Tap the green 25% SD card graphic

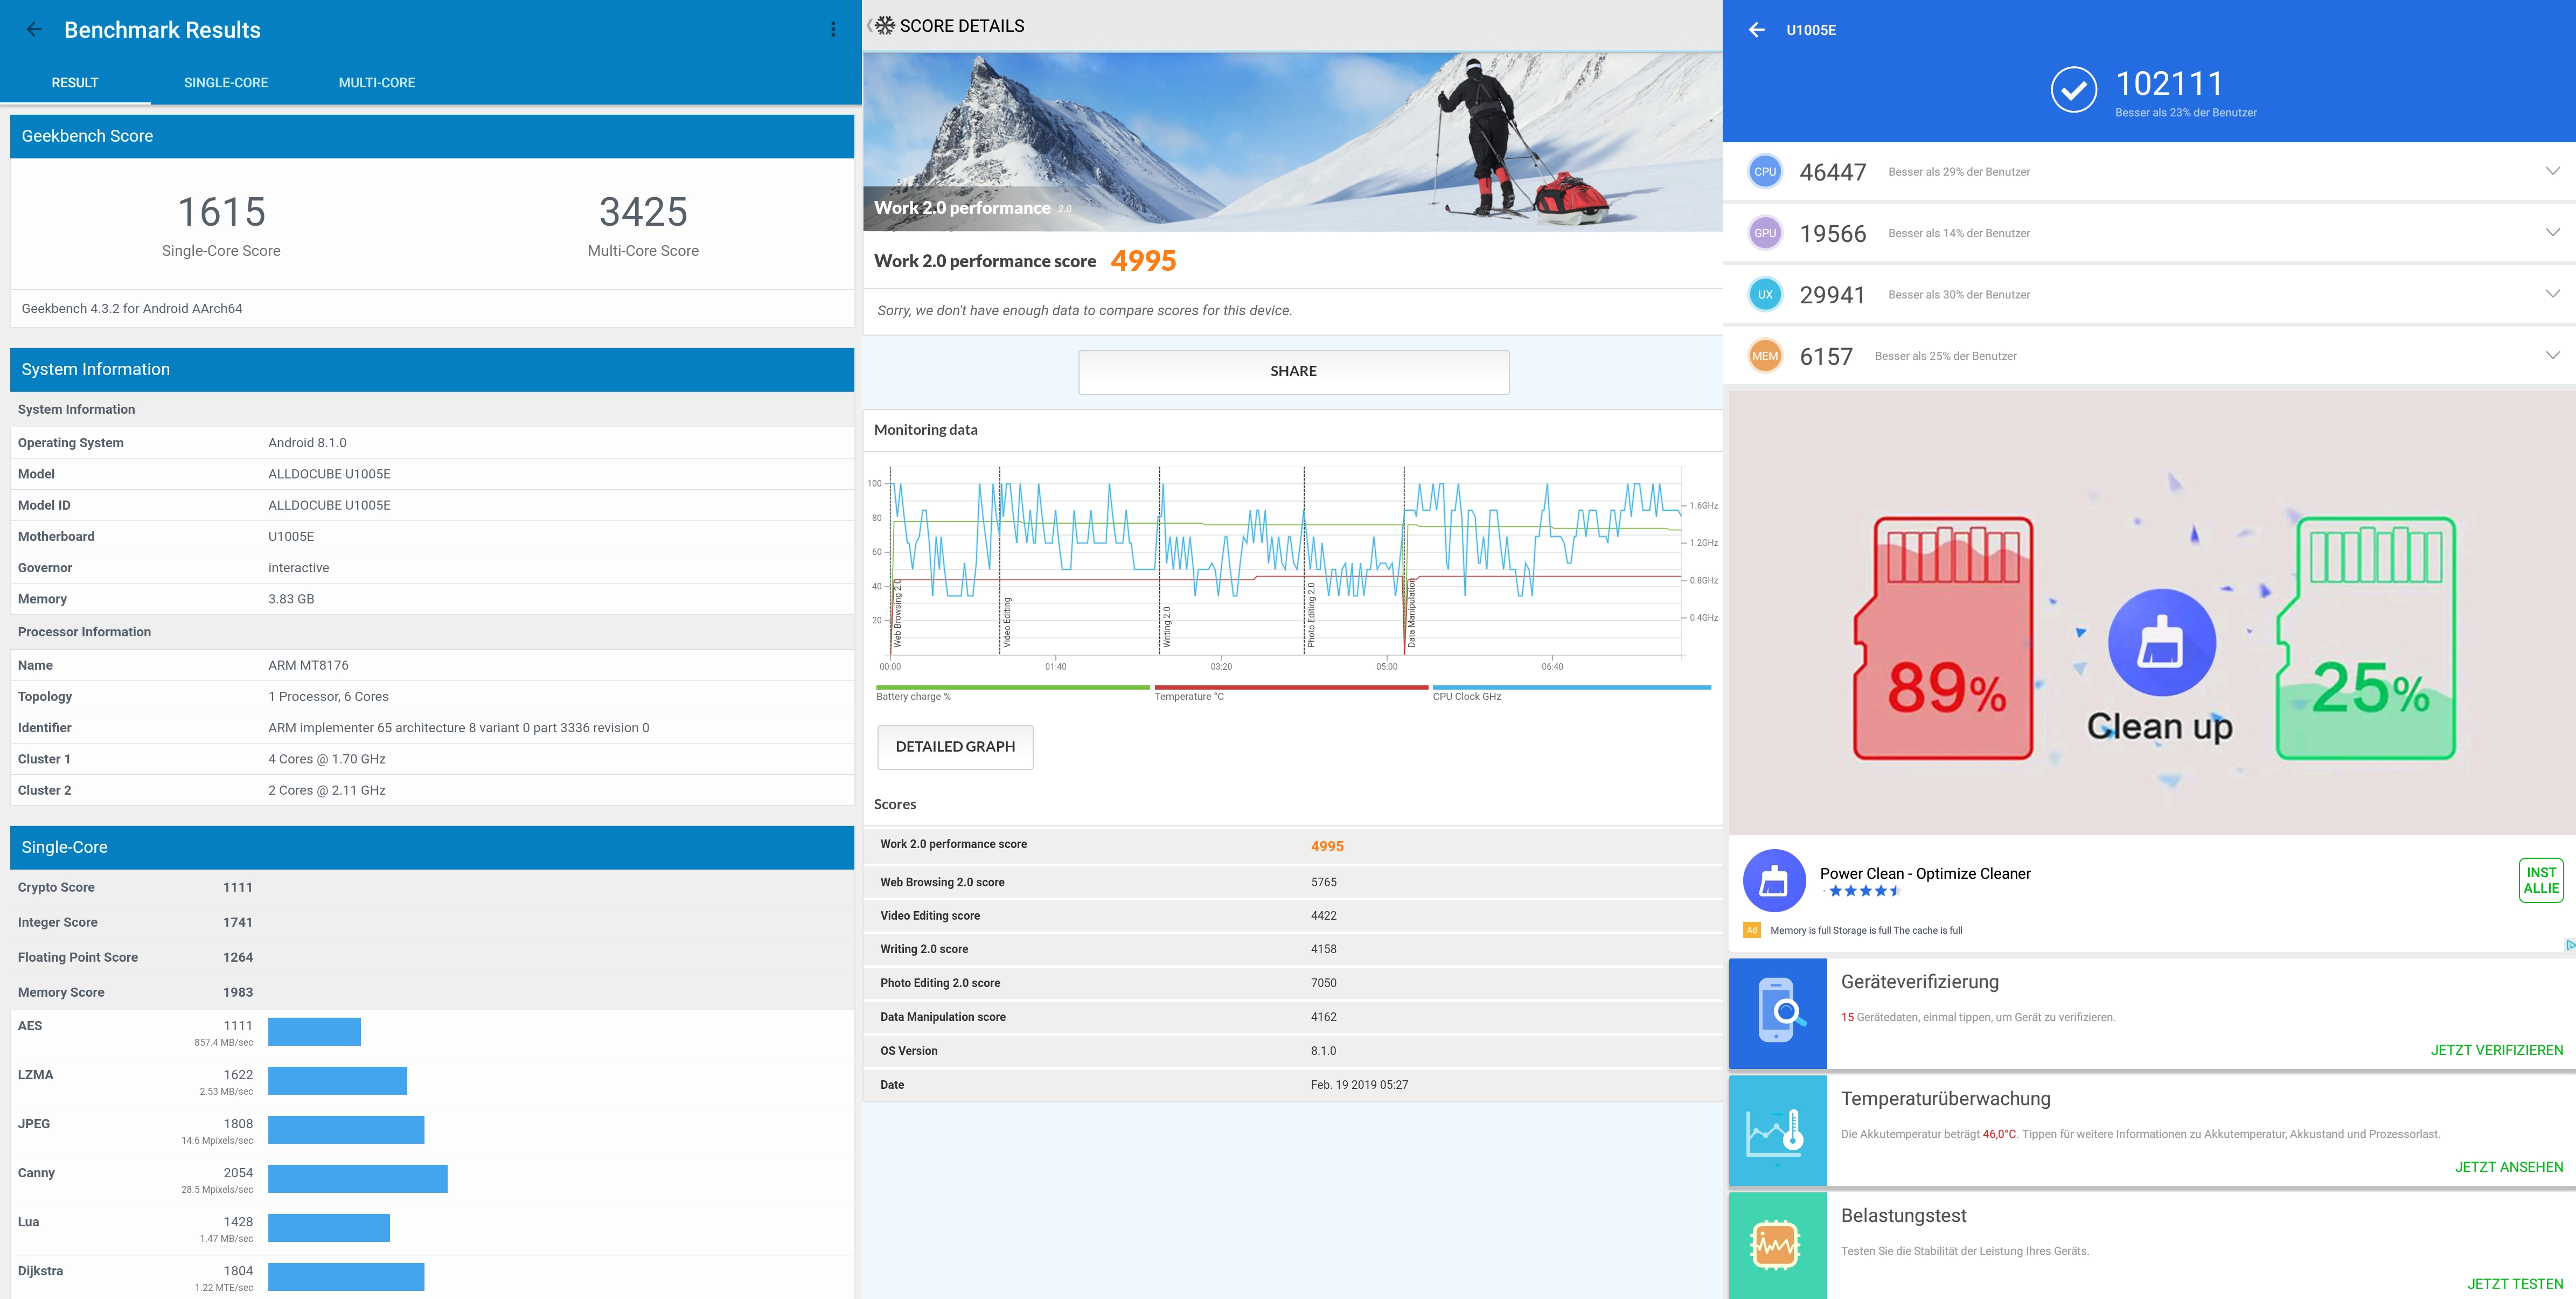click(2366, 638)
